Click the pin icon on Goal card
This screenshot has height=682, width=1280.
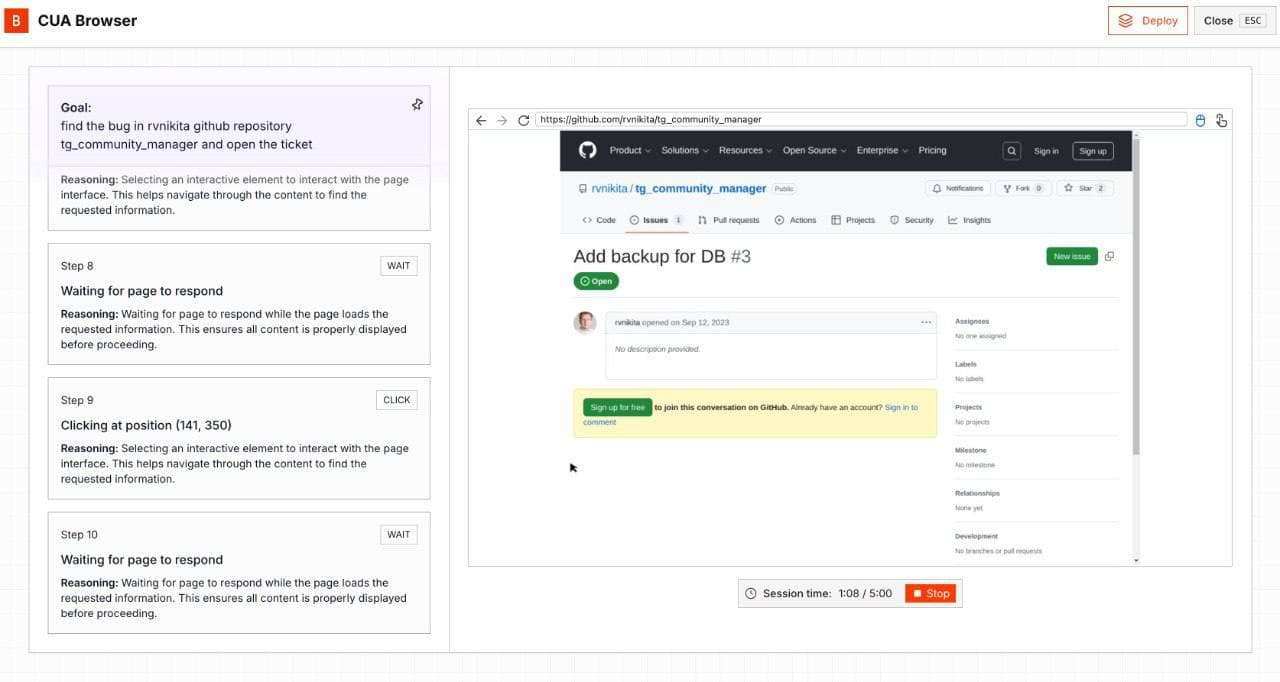[x=417, y=105]
